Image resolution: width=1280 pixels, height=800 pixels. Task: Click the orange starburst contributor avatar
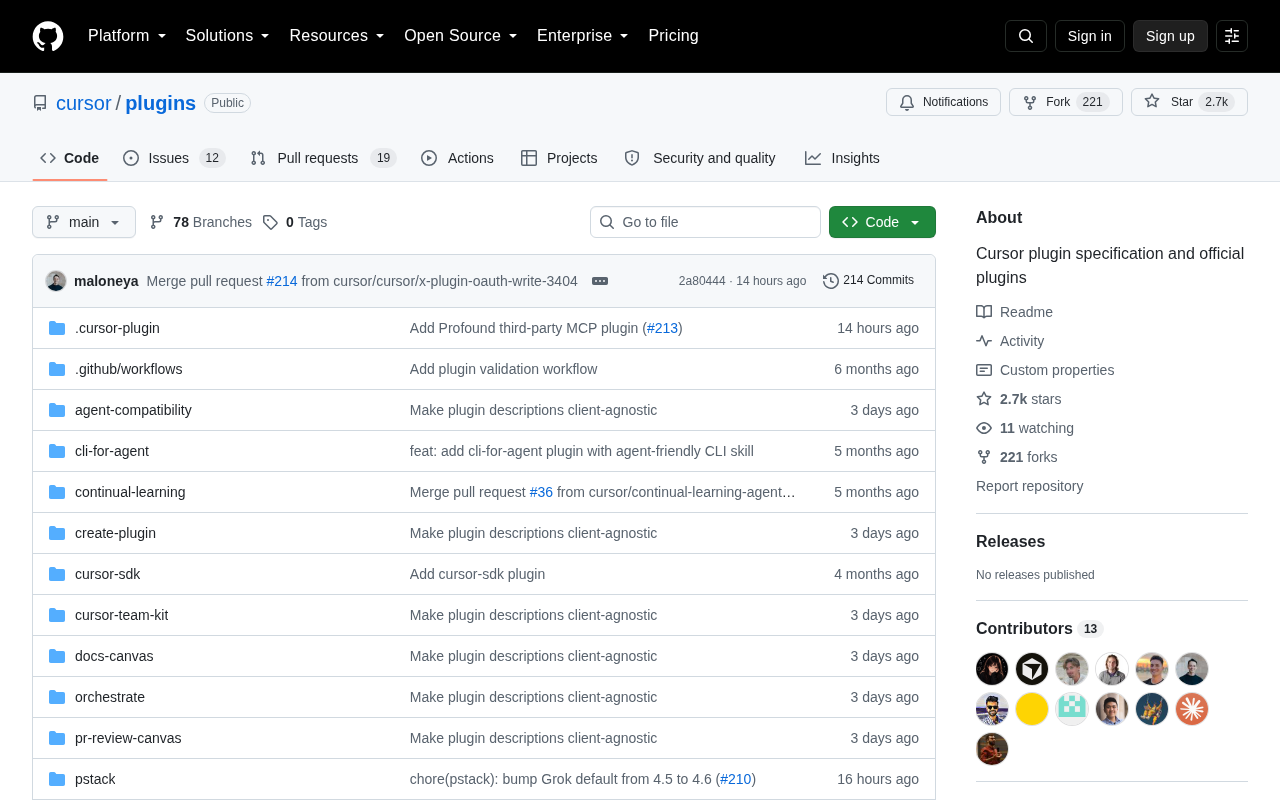1192,709
